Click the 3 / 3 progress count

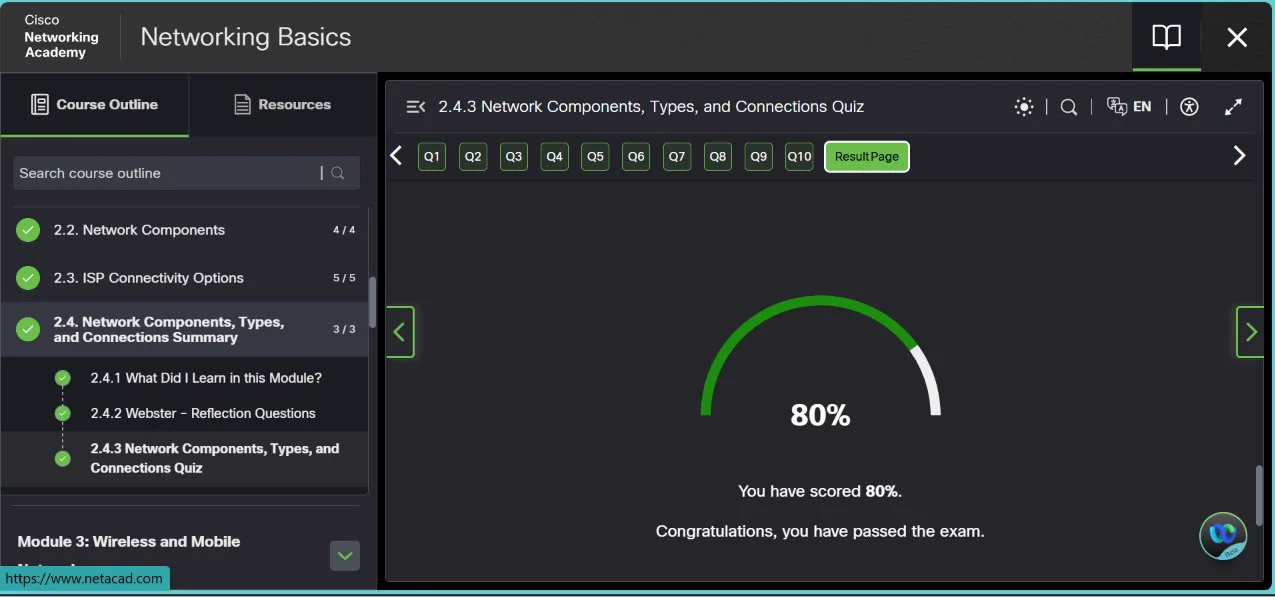pyautogui.click(x=344, y=329)
